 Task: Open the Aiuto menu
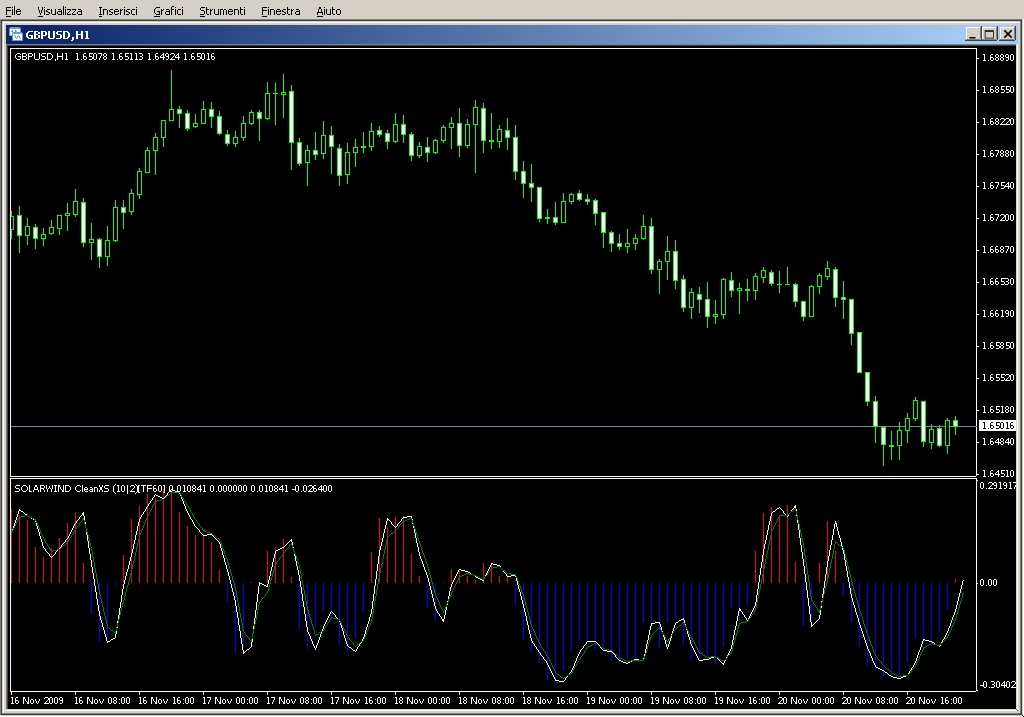[328, 11]
